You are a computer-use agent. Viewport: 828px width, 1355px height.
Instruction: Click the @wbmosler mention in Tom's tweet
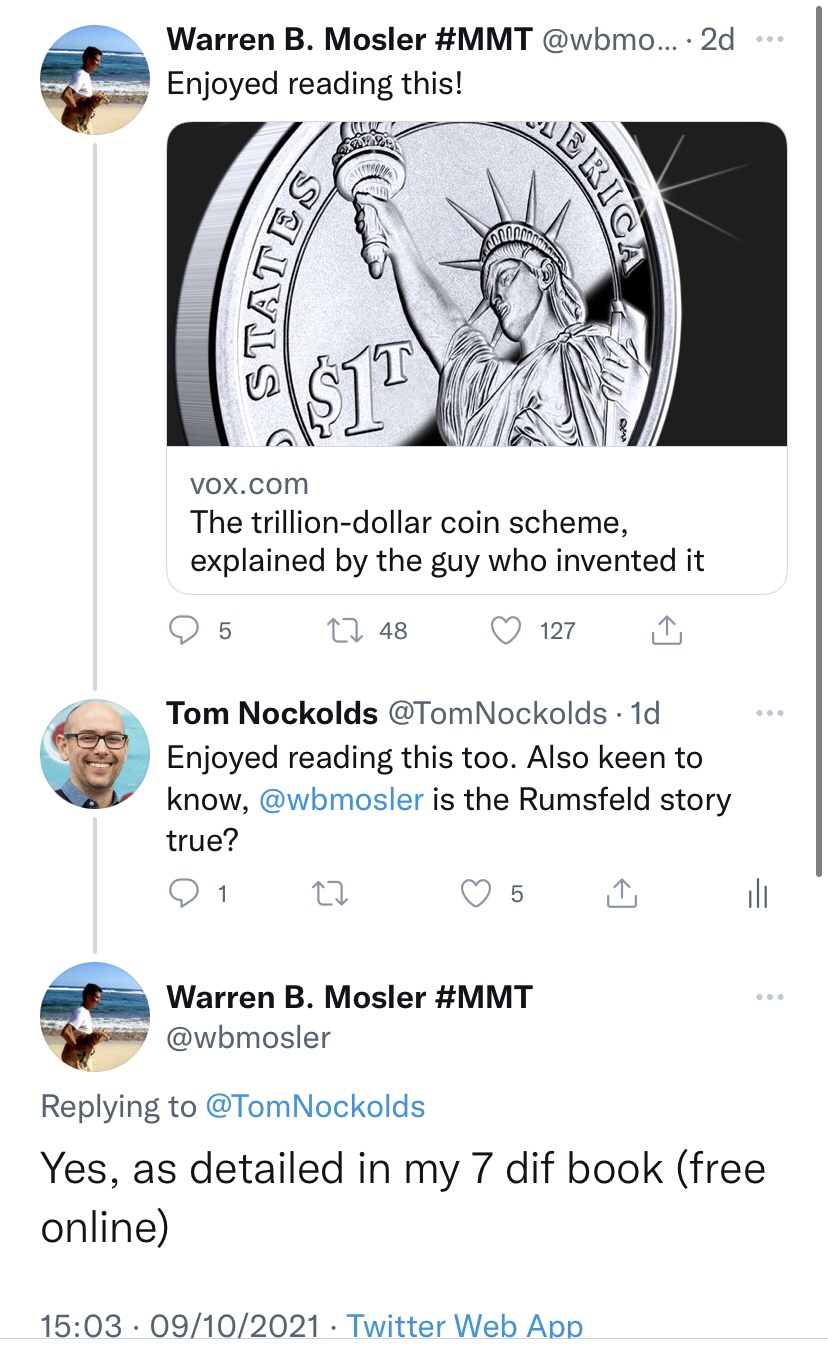tap(340, 800)
